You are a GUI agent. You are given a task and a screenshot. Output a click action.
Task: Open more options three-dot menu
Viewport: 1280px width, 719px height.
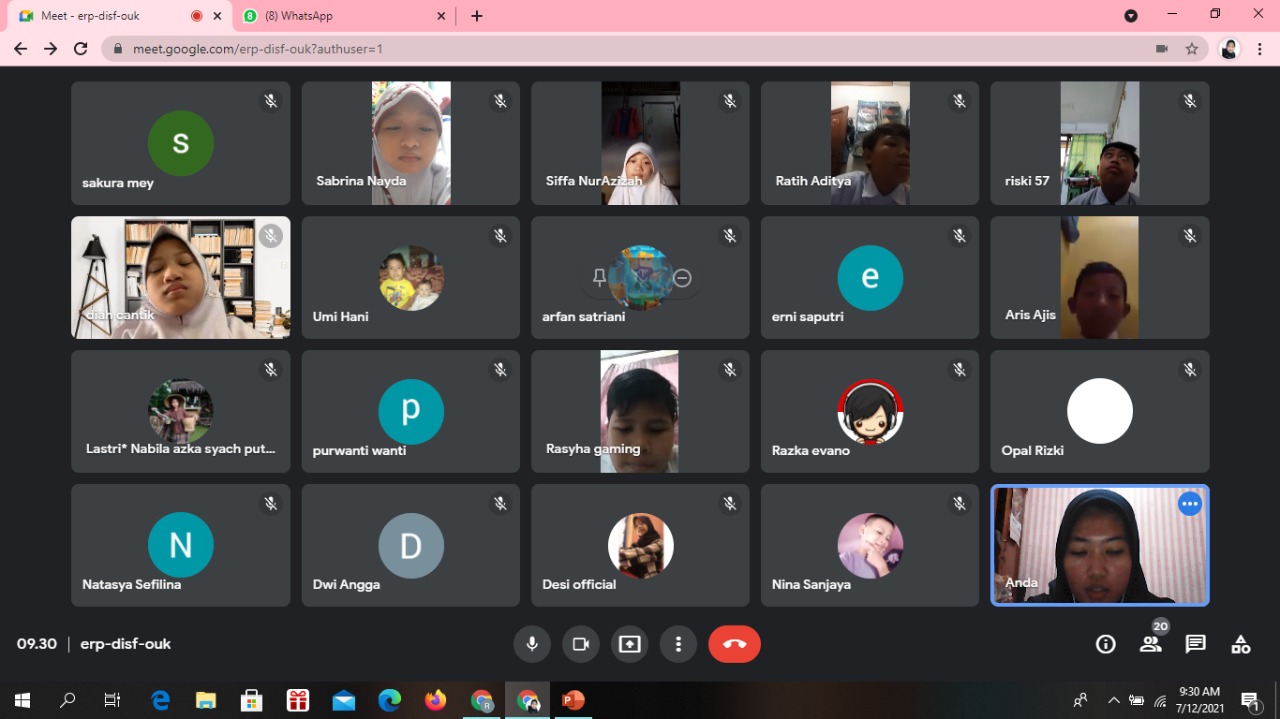[678, 644]
